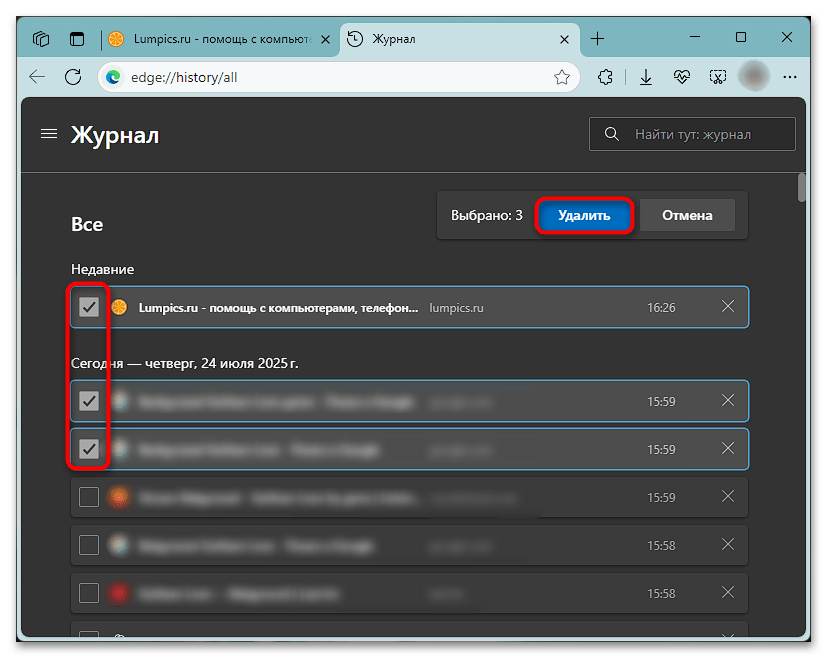This screenshot has width=827, height=658.
Task: Open Browser essentials heart icon
Action: tap(681, 77)
